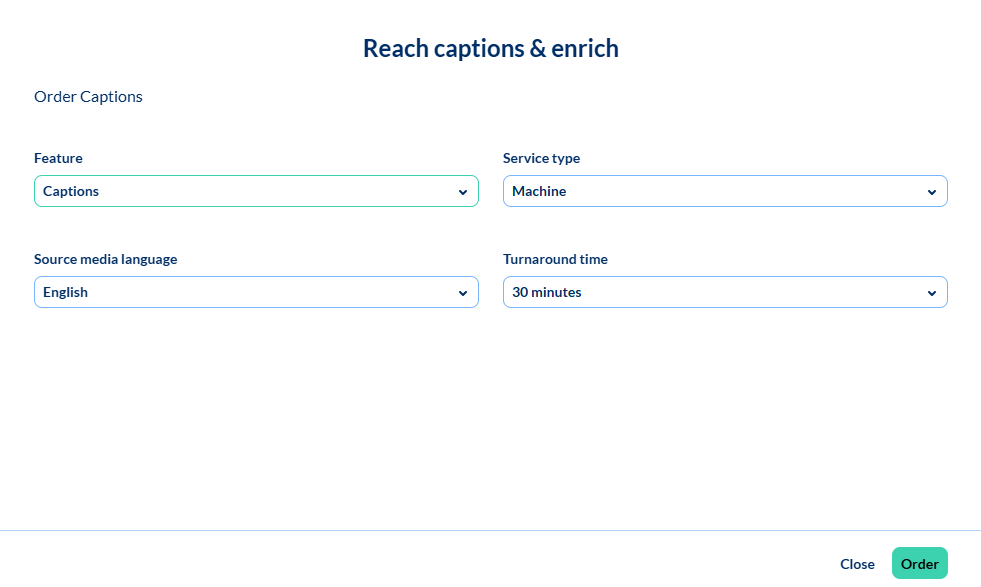This screenshot has width=981, height=587.
Task: Click the "Turnaround time" field label
Action: point(555,259)
